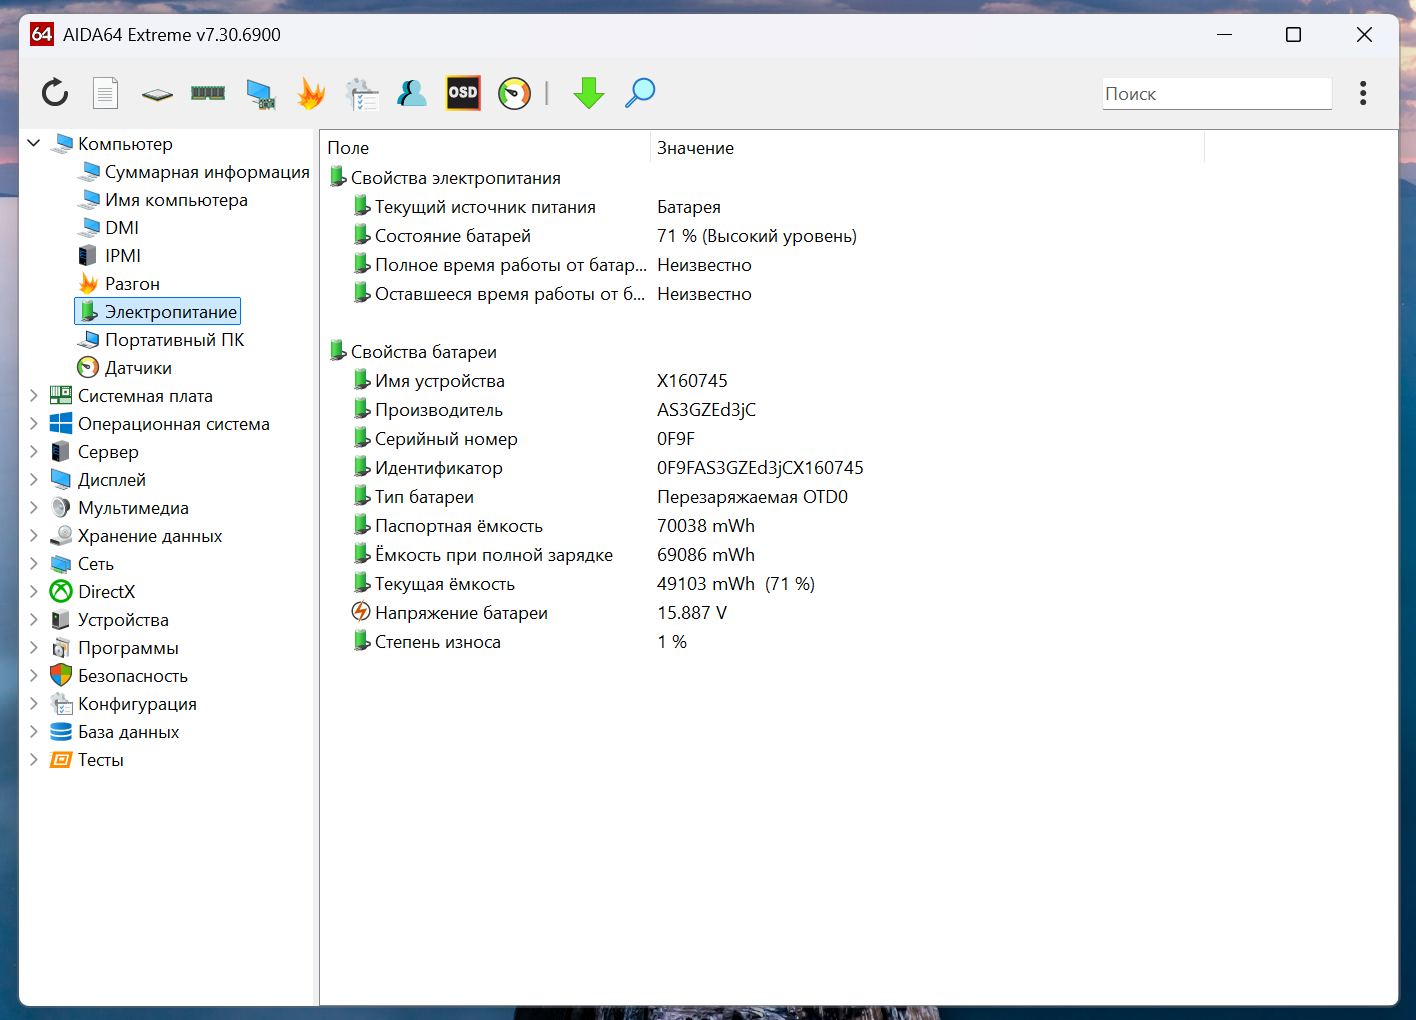This screenshot has height=1020, width=1416.
Task: Open the motherboard chip toolbar icon
Action: tap(157, 94)
